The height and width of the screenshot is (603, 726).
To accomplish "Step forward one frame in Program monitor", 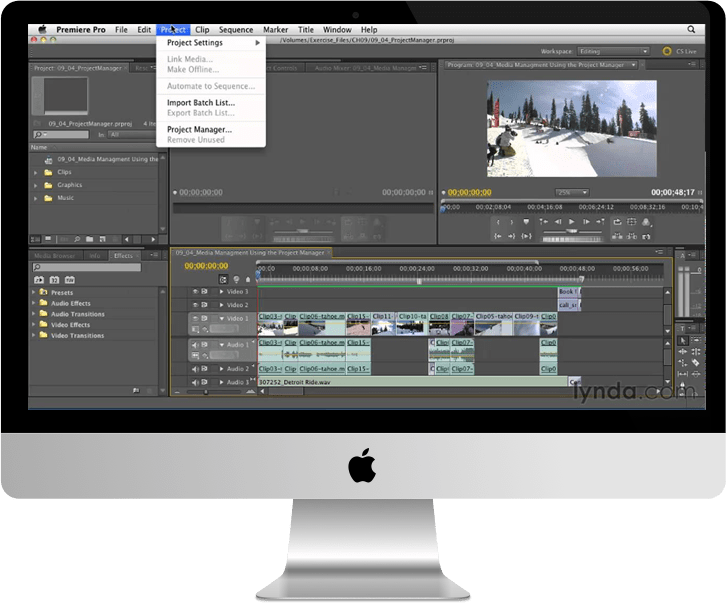I will (586, 222).
